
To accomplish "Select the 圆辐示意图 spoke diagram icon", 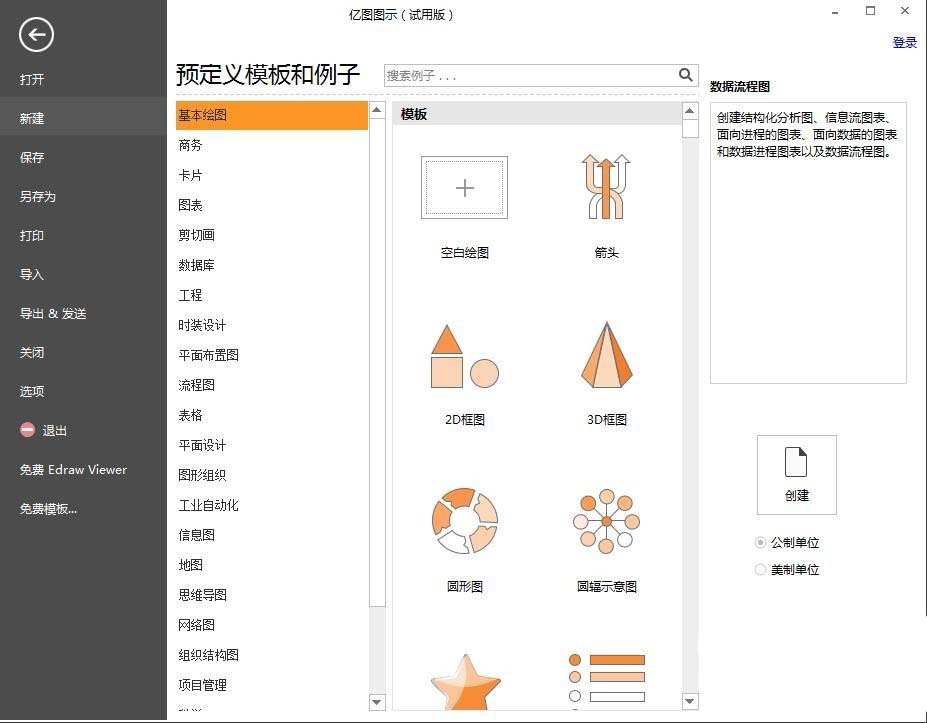I will tap(608, 521).
